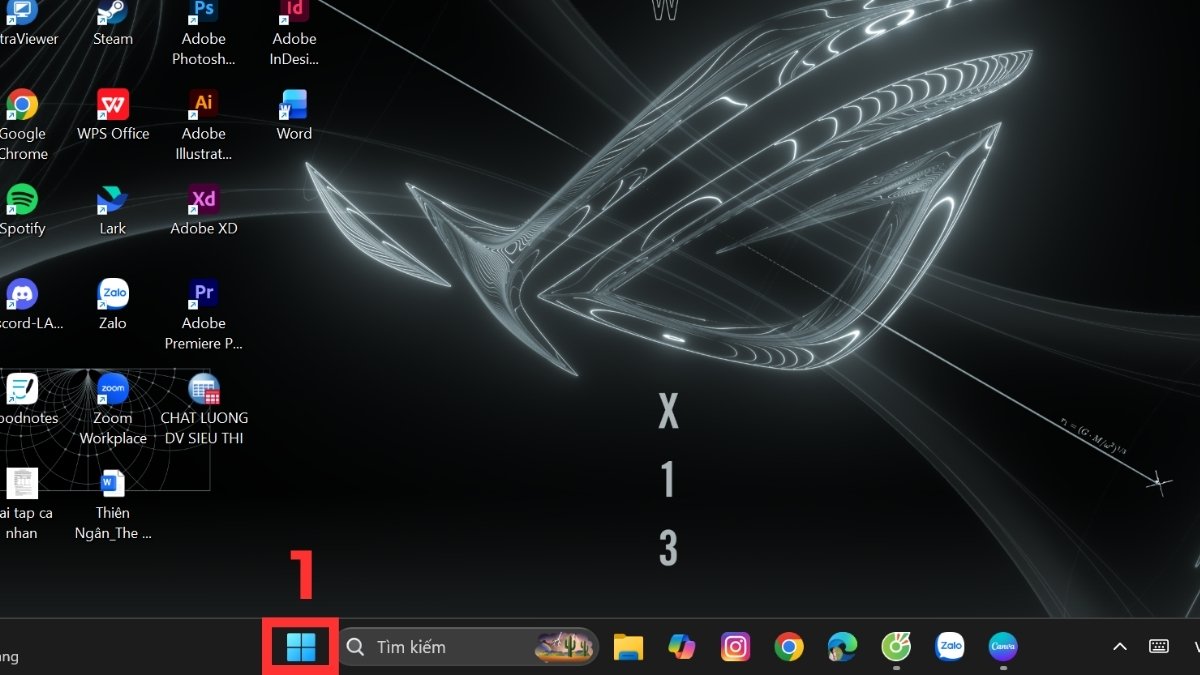The image size is (1200, 675).
Task: Open Canva from the taskbar
Action: coord(1003,647)
